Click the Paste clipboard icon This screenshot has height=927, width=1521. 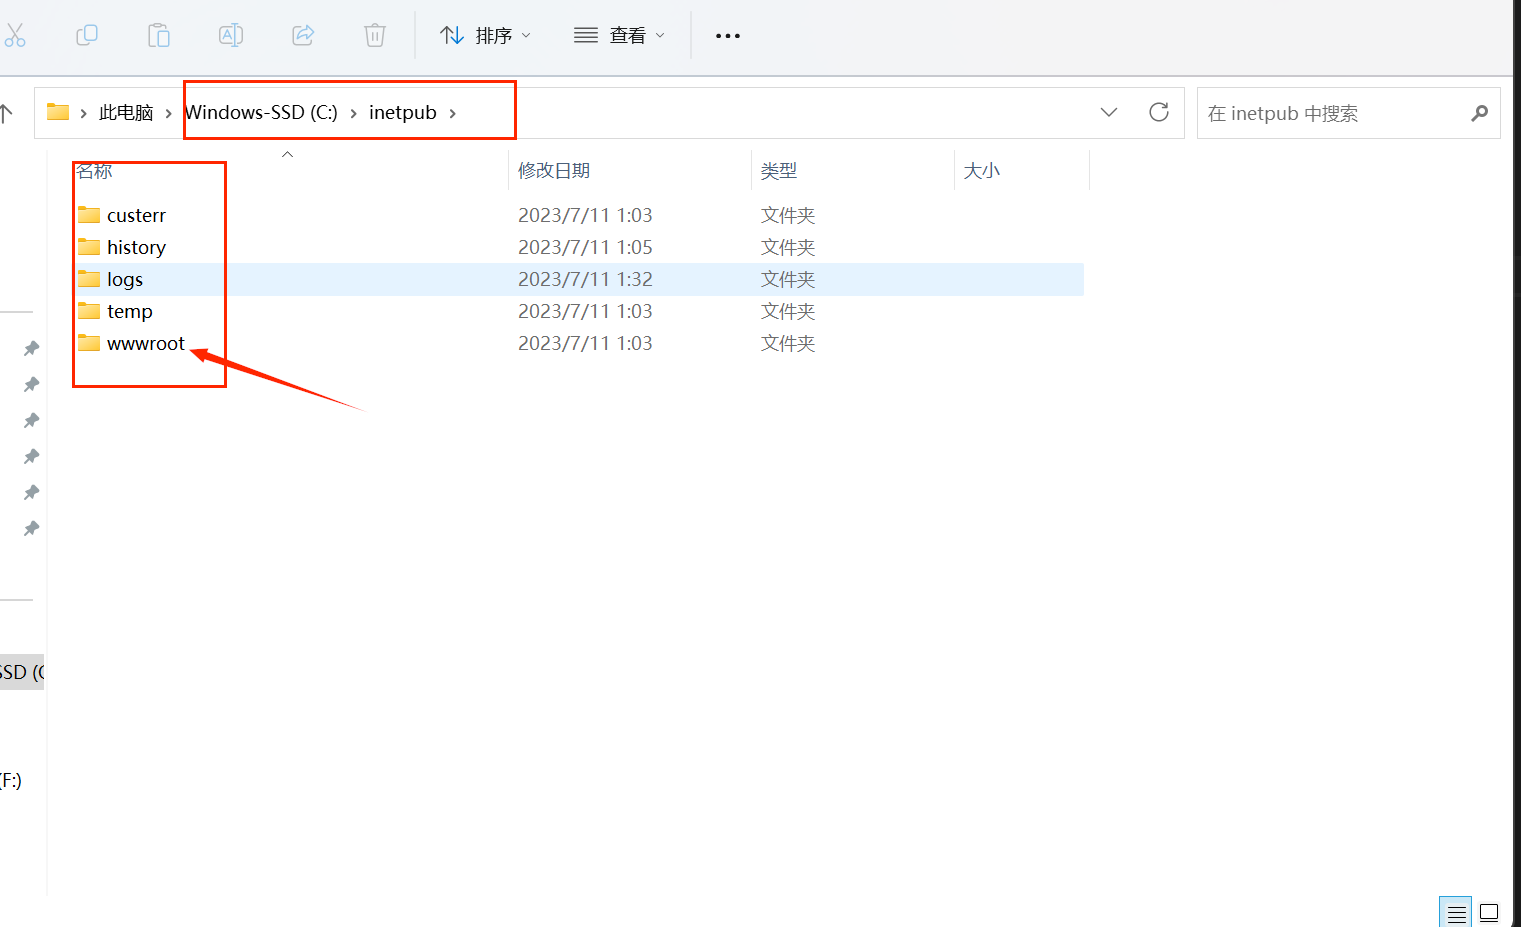click(x=159, y=35)
